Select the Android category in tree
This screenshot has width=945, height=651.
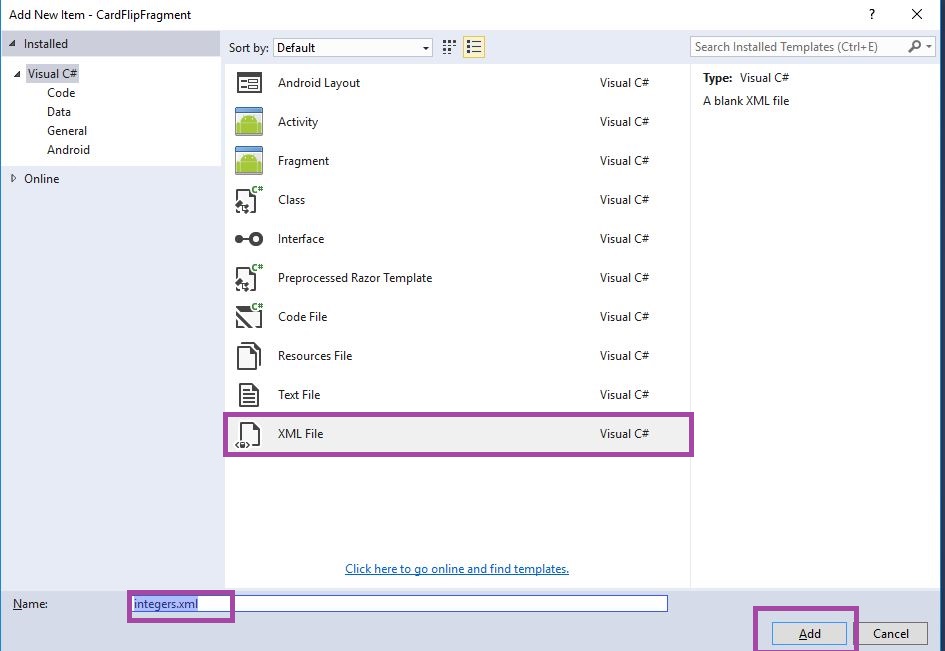(x=68, y=150)
